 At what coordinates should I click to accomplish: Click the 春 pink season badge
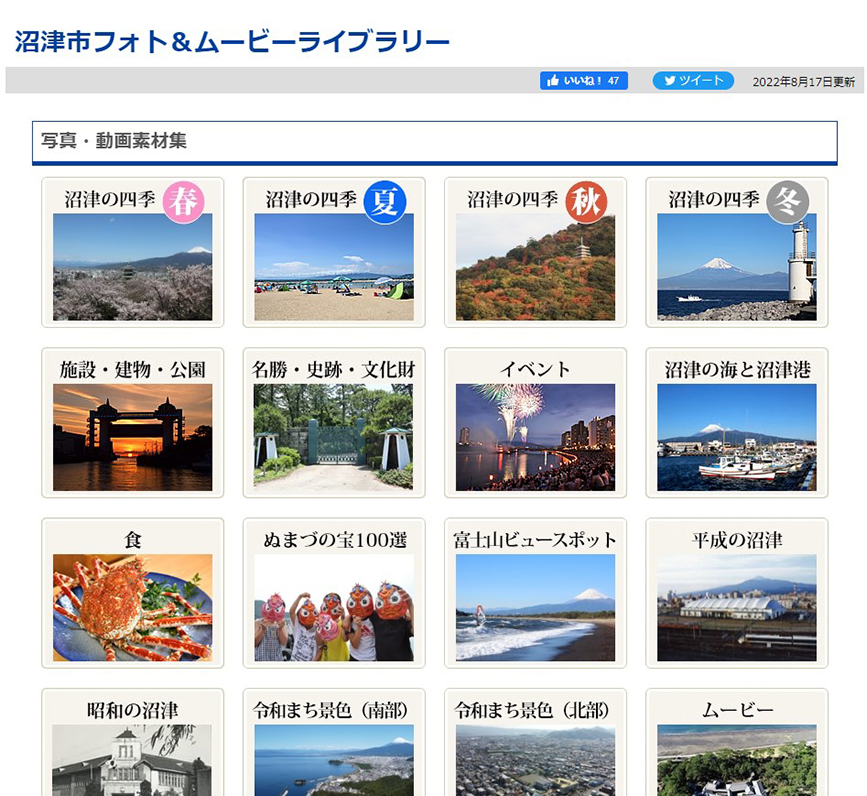[x=183, y=202]
